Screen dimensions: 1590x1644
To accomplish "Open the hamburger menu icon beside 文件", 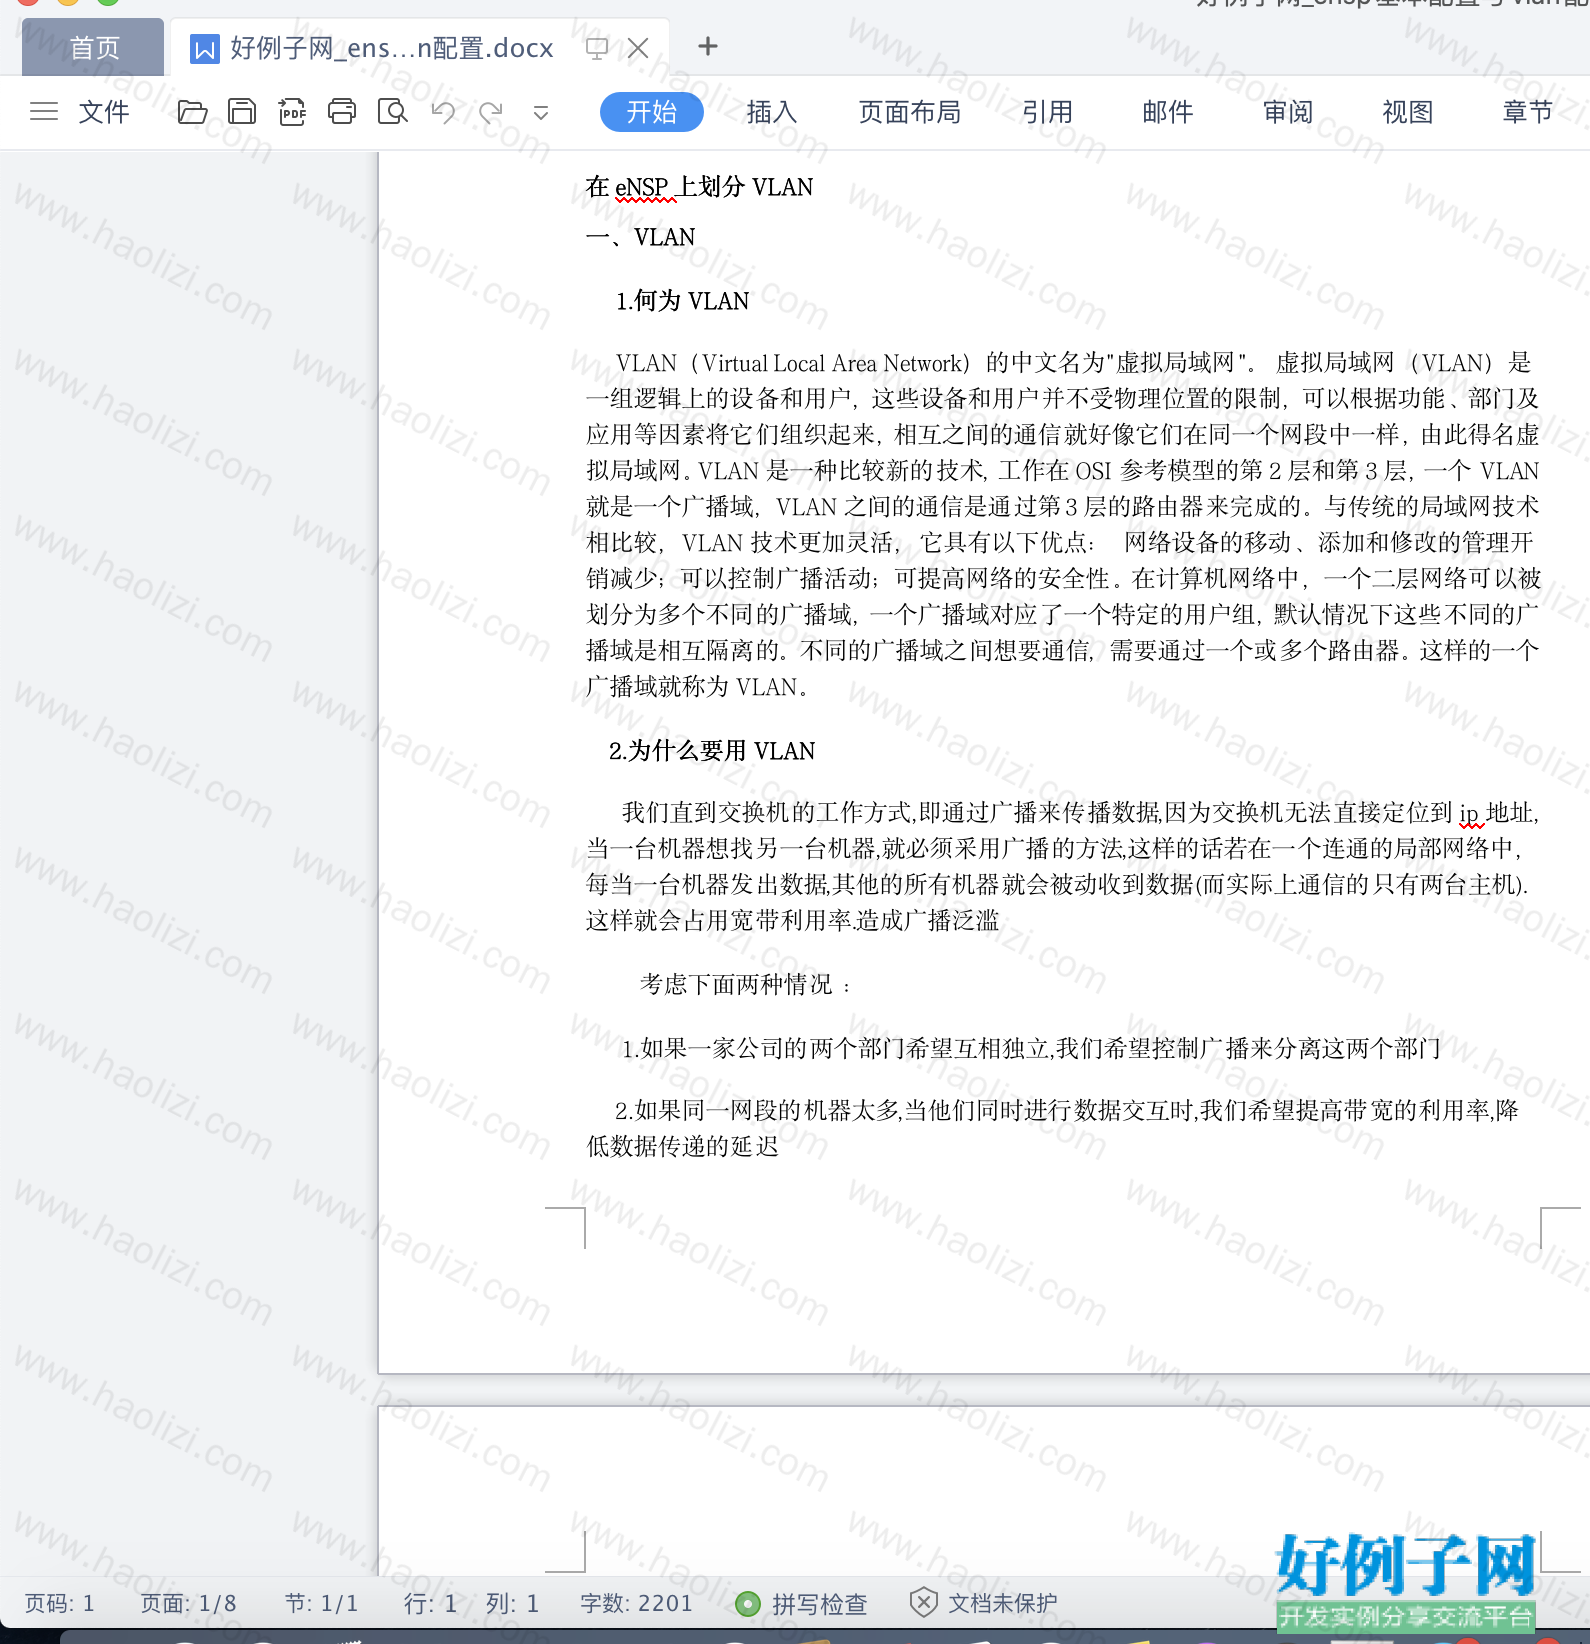I will [44, 111].
